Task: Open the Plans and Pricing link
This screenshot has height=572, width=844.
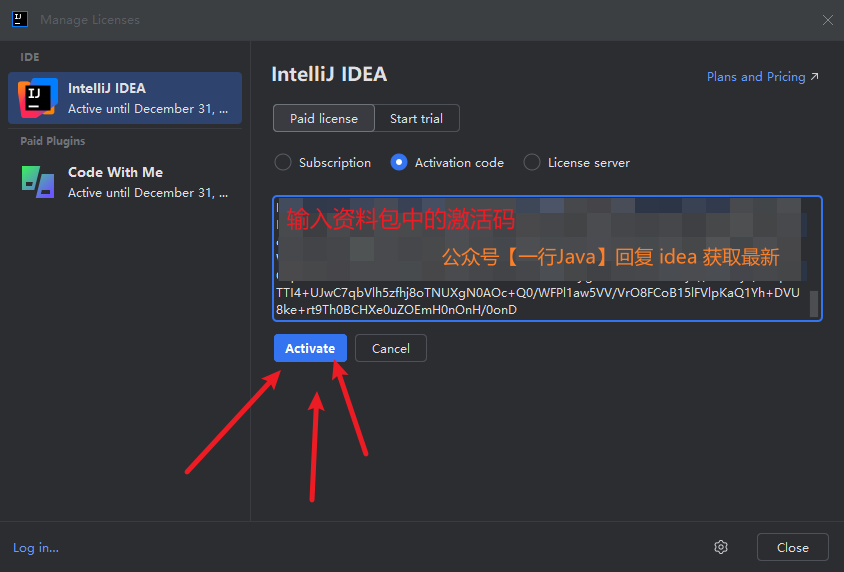Action: click(x=762, y=76)
